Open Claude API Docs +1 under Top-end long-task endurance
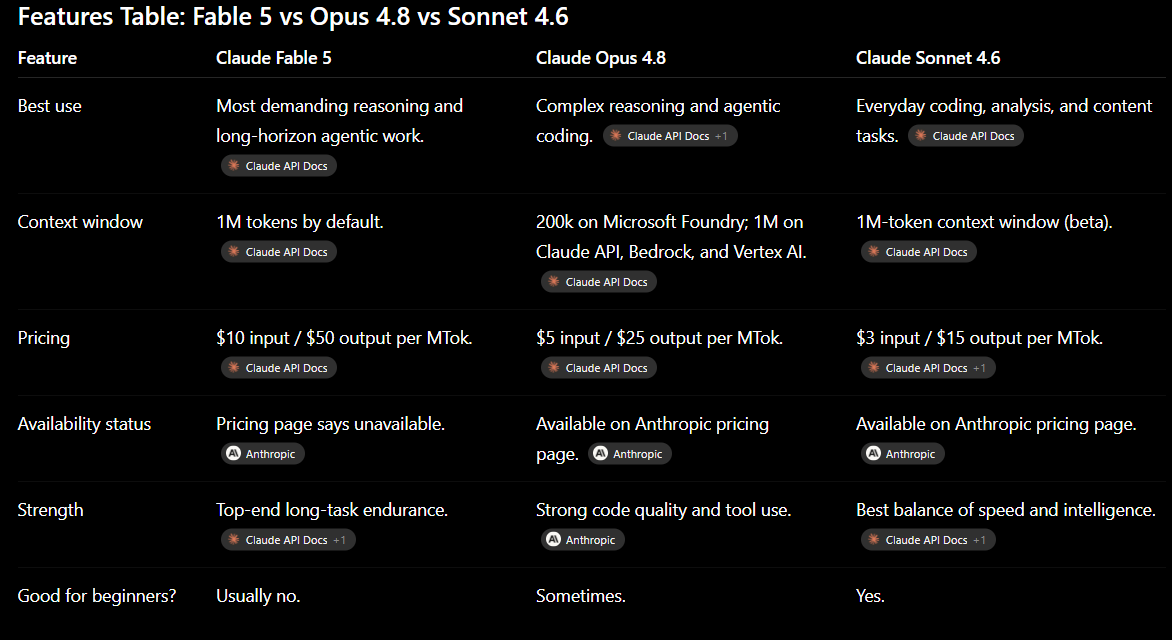 (x=288, y=540)
